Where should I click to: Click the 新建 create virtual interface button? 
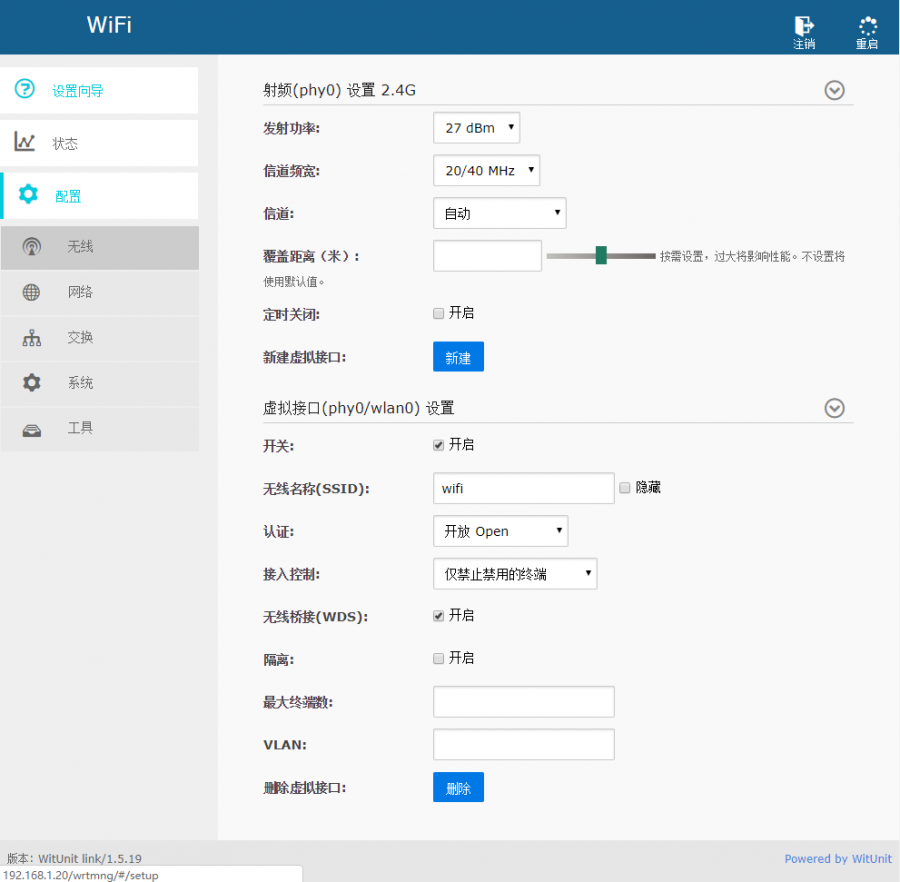(x=458, y=357)
